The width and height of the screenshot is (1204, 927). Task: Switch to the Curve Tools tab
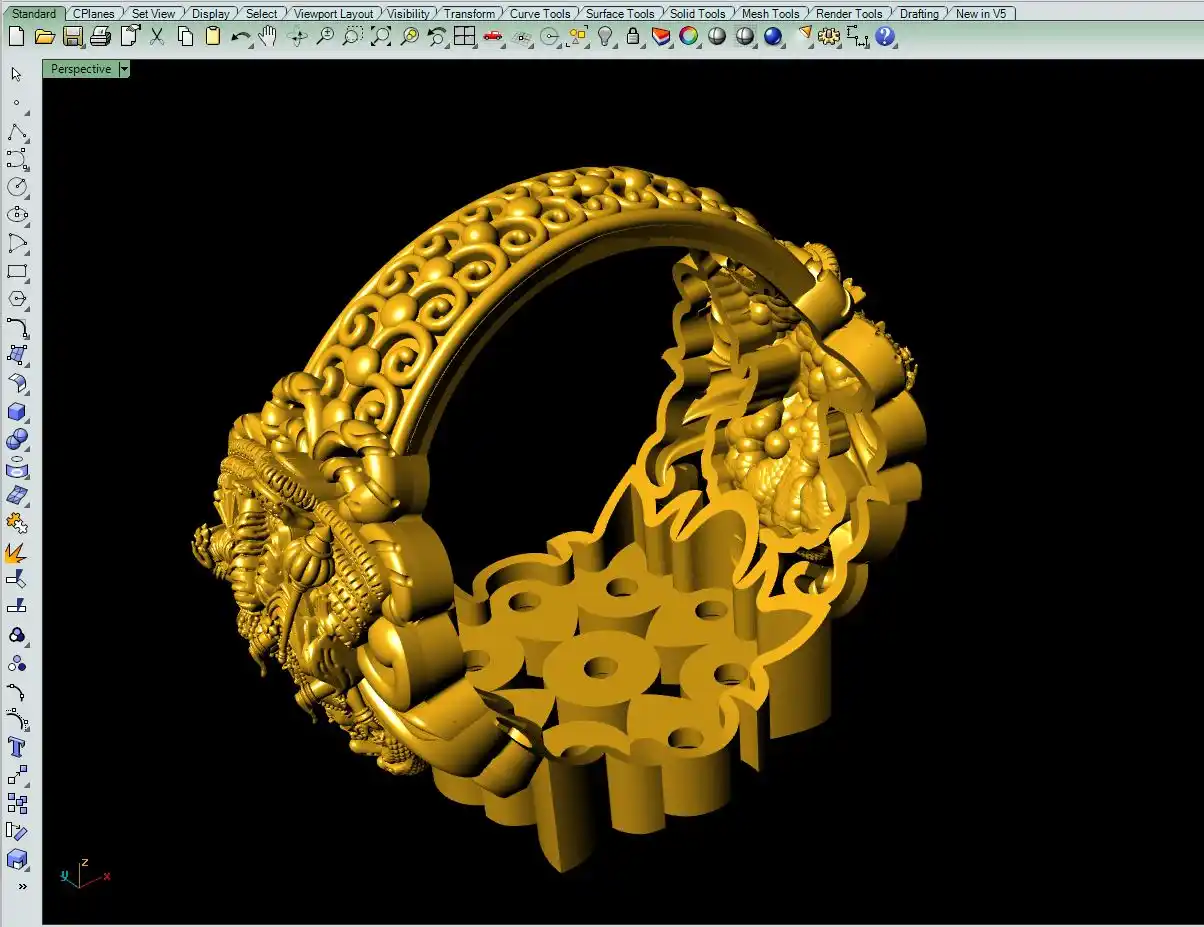click(x=540, y=14)
